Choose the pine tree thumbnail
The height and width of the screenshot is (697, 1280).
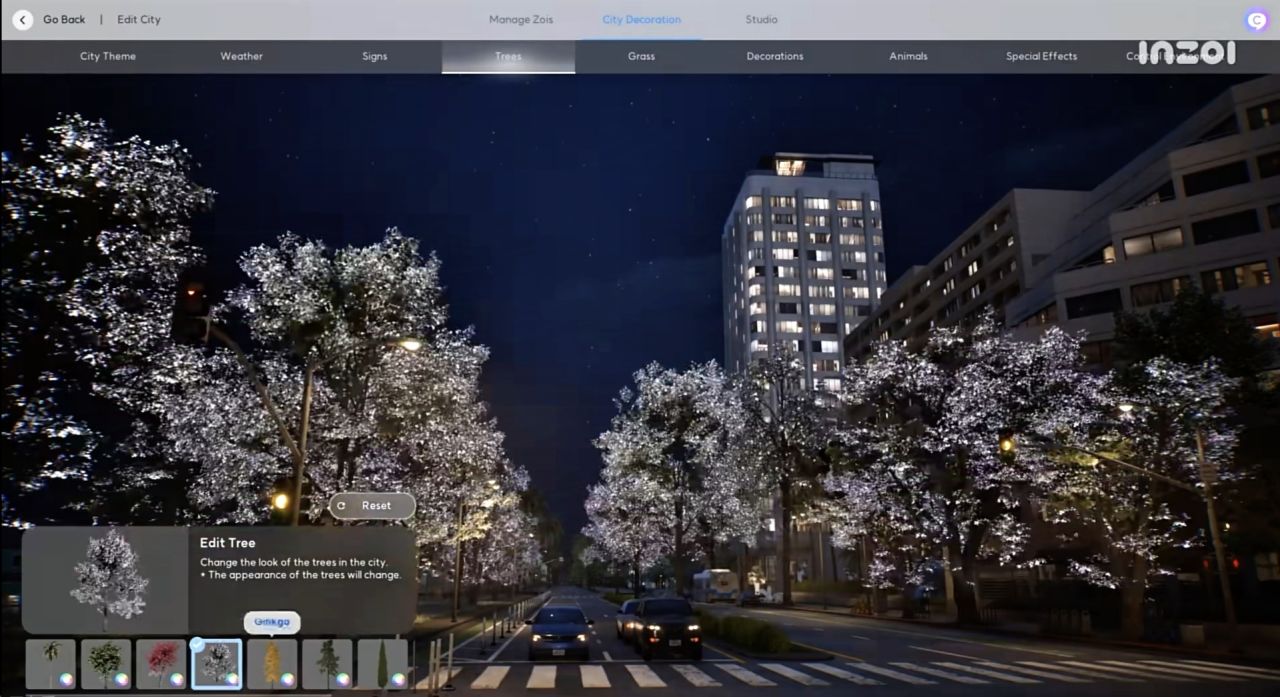point(327,664)
